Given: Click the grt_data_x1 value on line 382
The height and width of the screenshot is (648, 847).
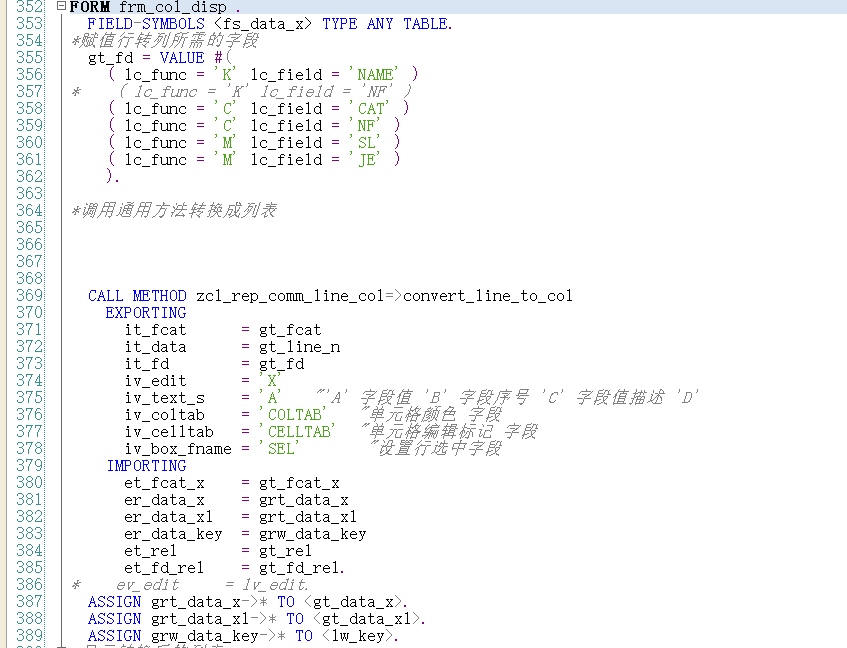Looking at the screenshot, I should [x=308, y=517].
